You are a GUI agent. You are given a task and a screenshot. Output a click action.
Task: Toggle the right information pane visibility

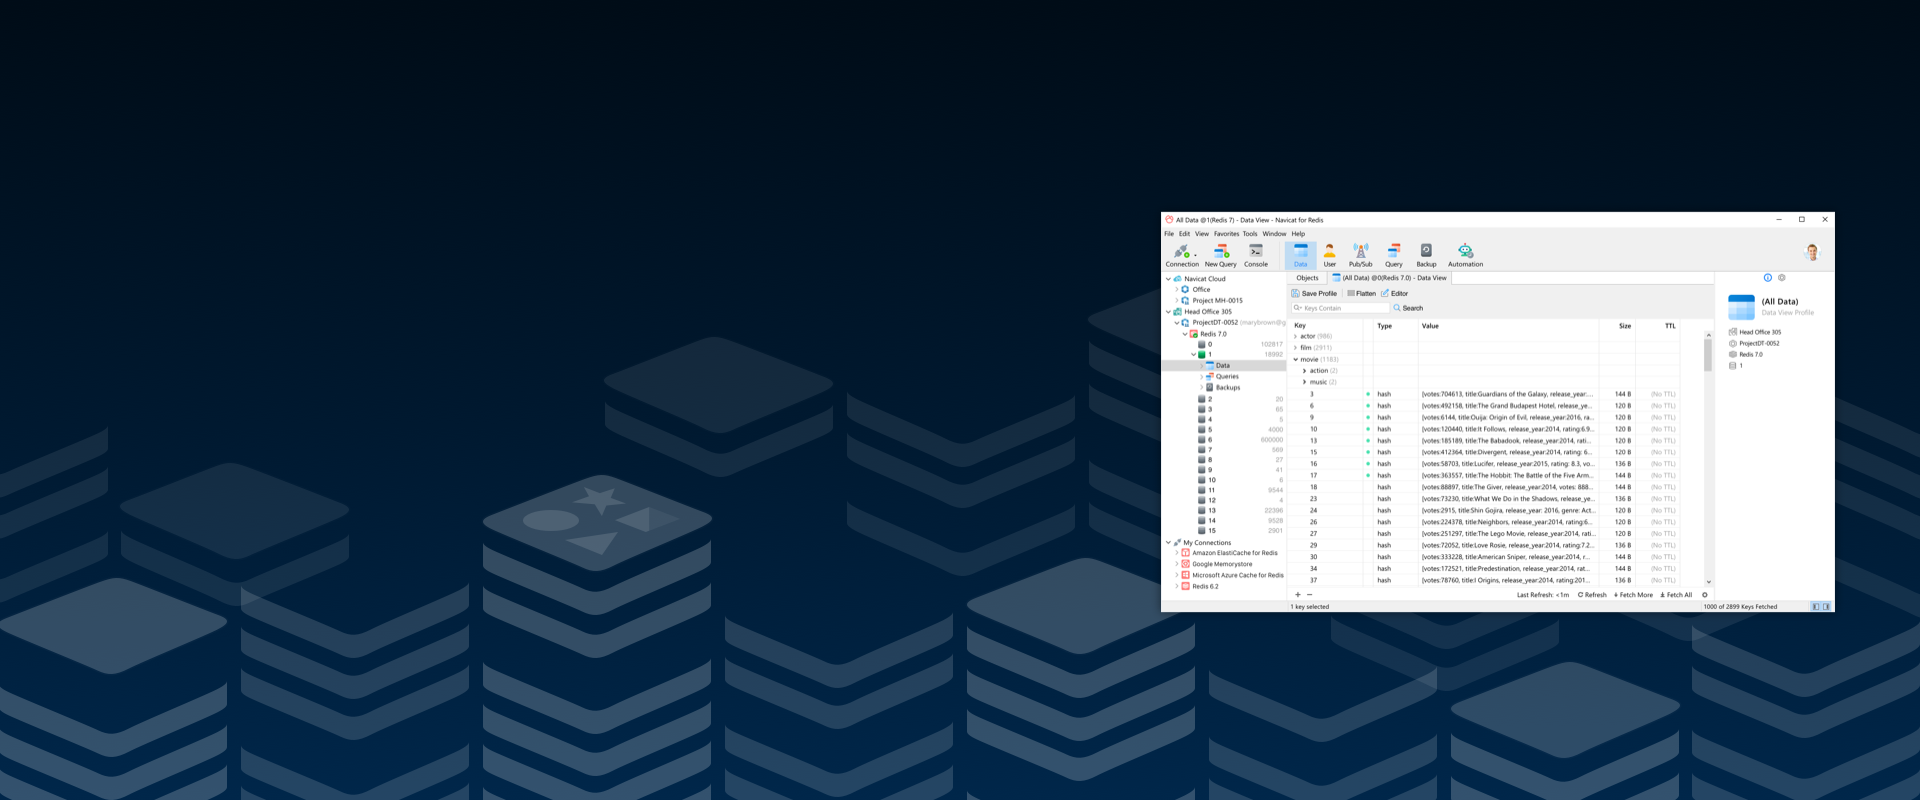point(1826,607)
